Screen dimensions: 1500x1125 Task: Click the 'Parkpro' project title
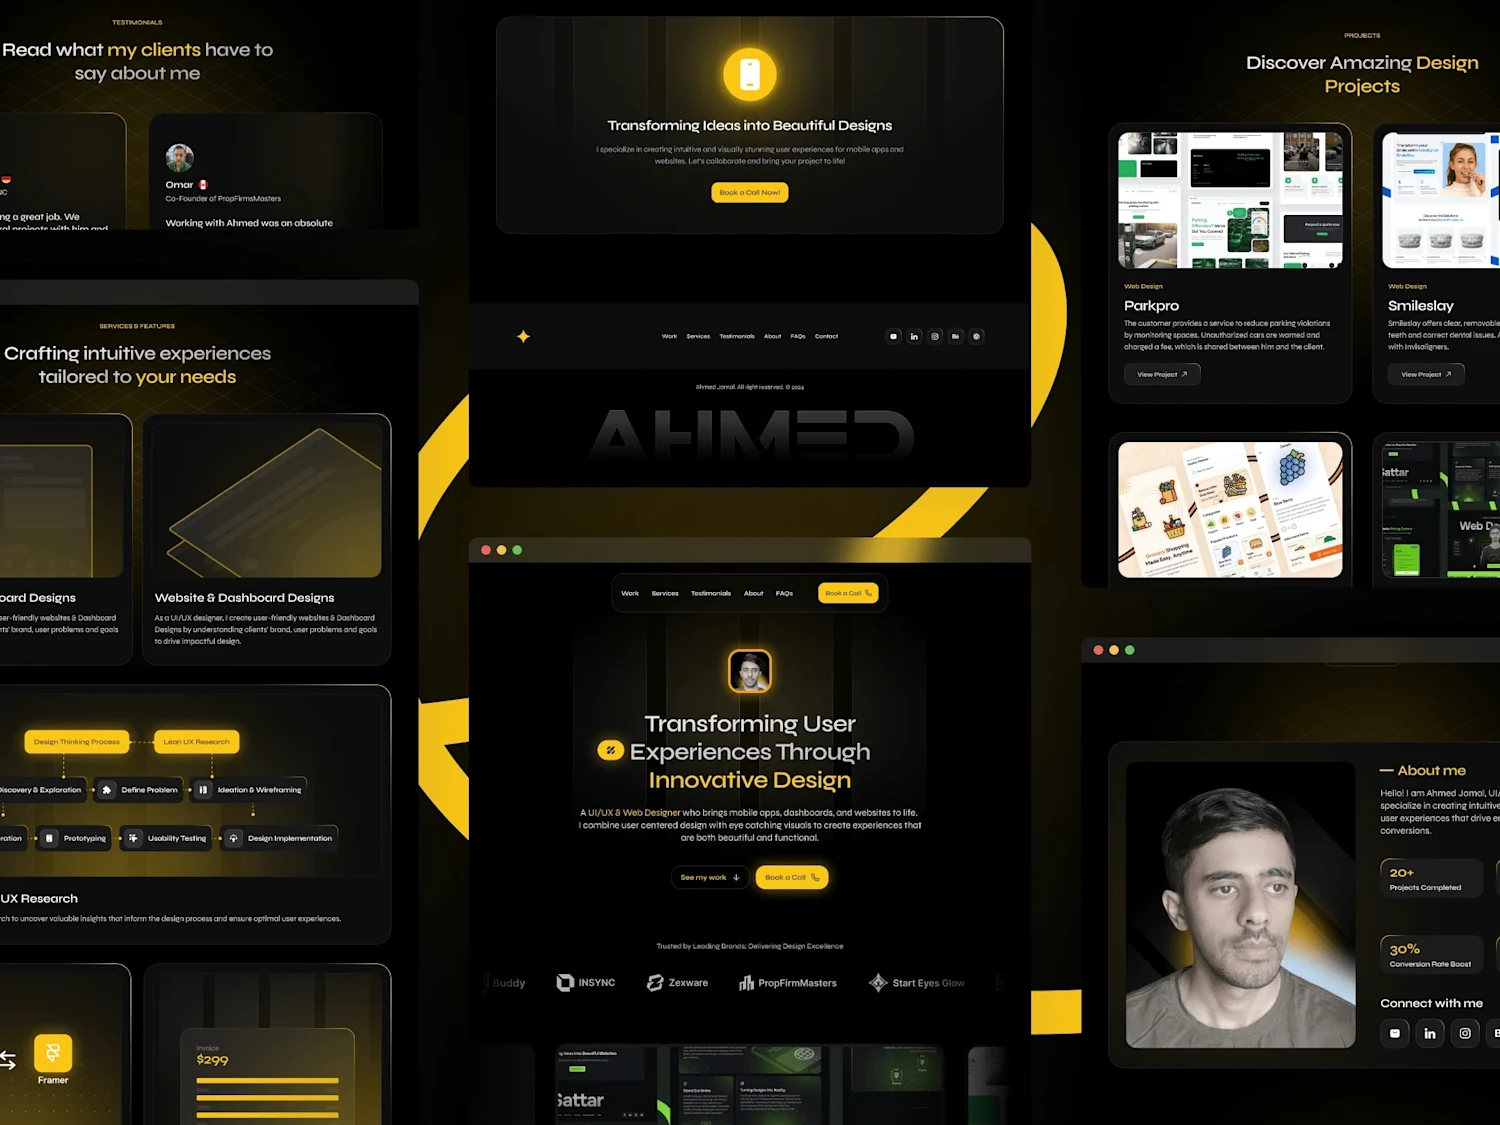(x=1151, y=306)
